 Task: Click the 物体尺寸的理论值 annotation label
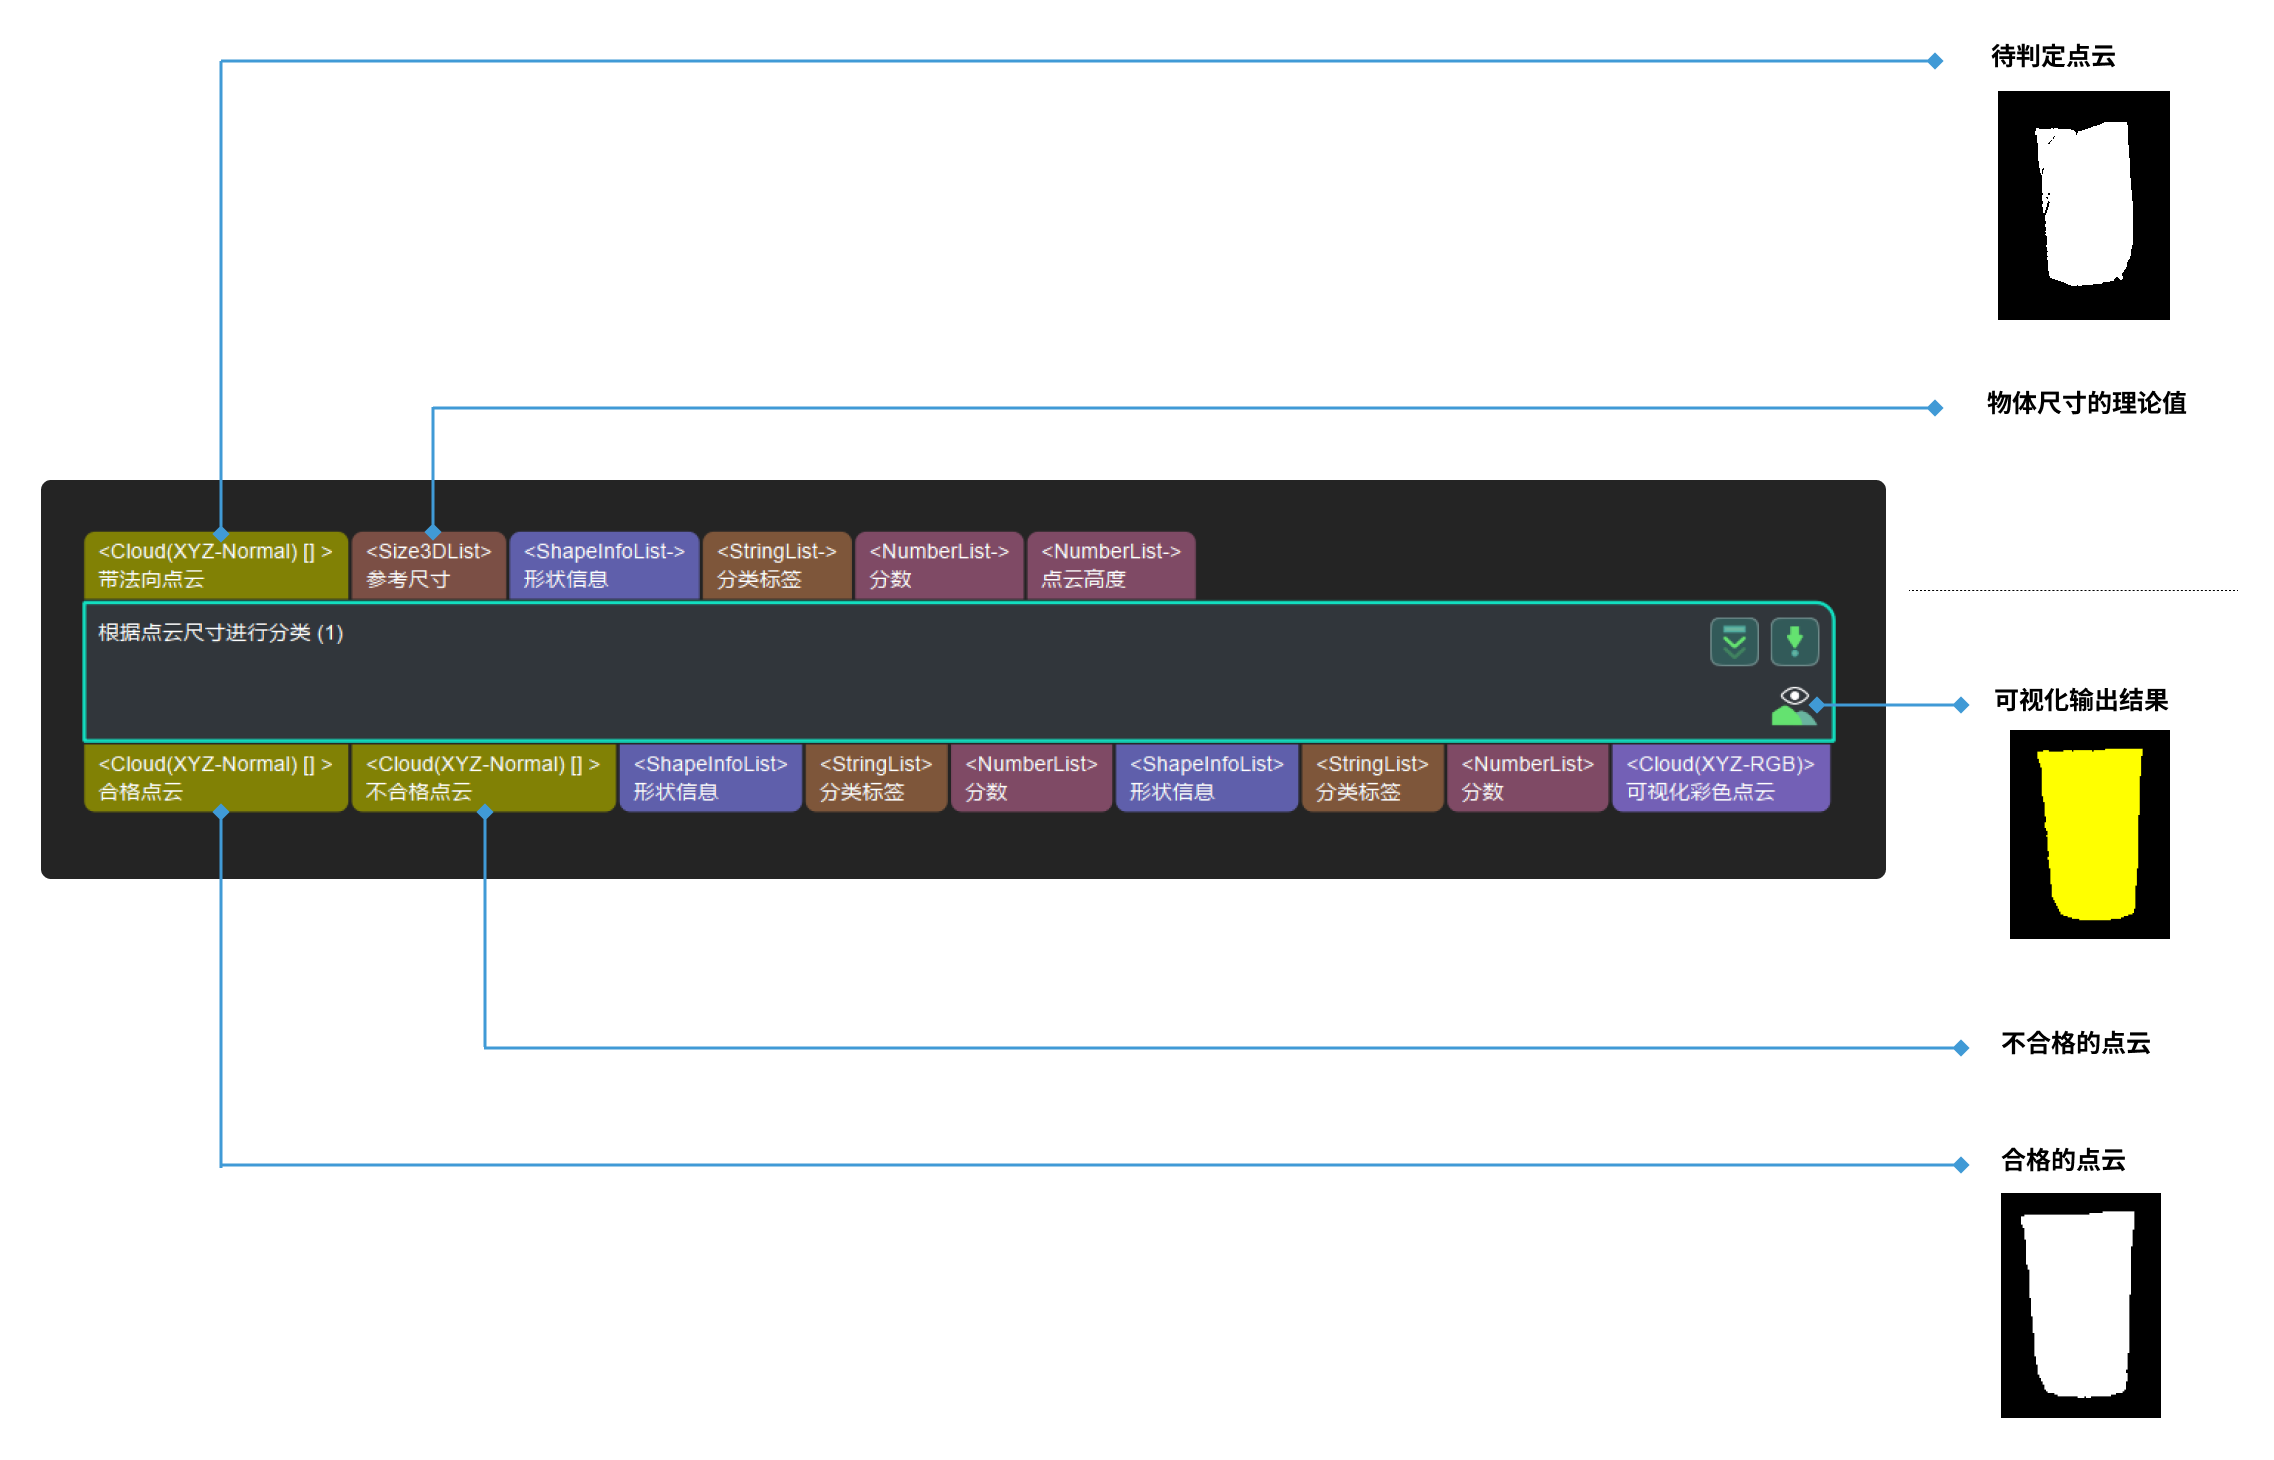[2086, 403]
